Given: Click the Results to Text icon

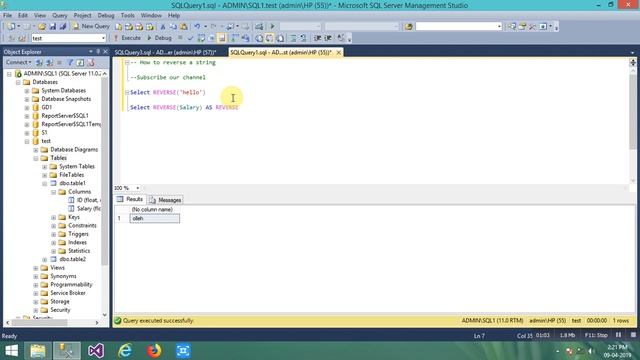Looking at the screenshot, I should tap(259, 38).
